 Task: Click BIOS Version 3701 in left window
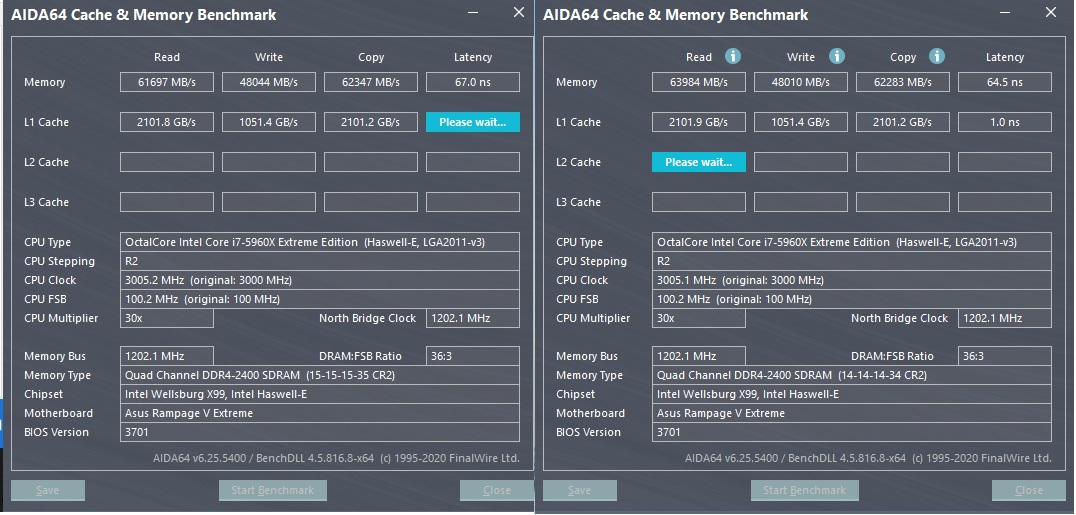pyautogui.click(x=320, y=432)
